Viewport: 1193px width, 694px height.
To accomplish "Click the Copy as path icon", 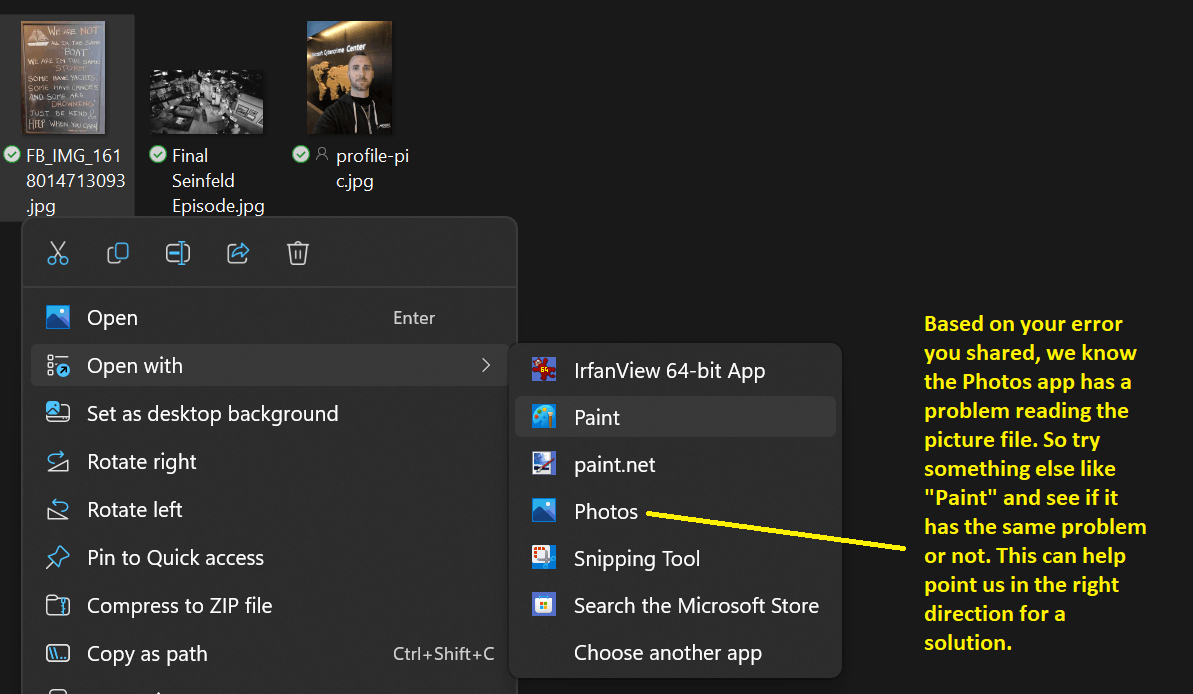I will [58, 654].
